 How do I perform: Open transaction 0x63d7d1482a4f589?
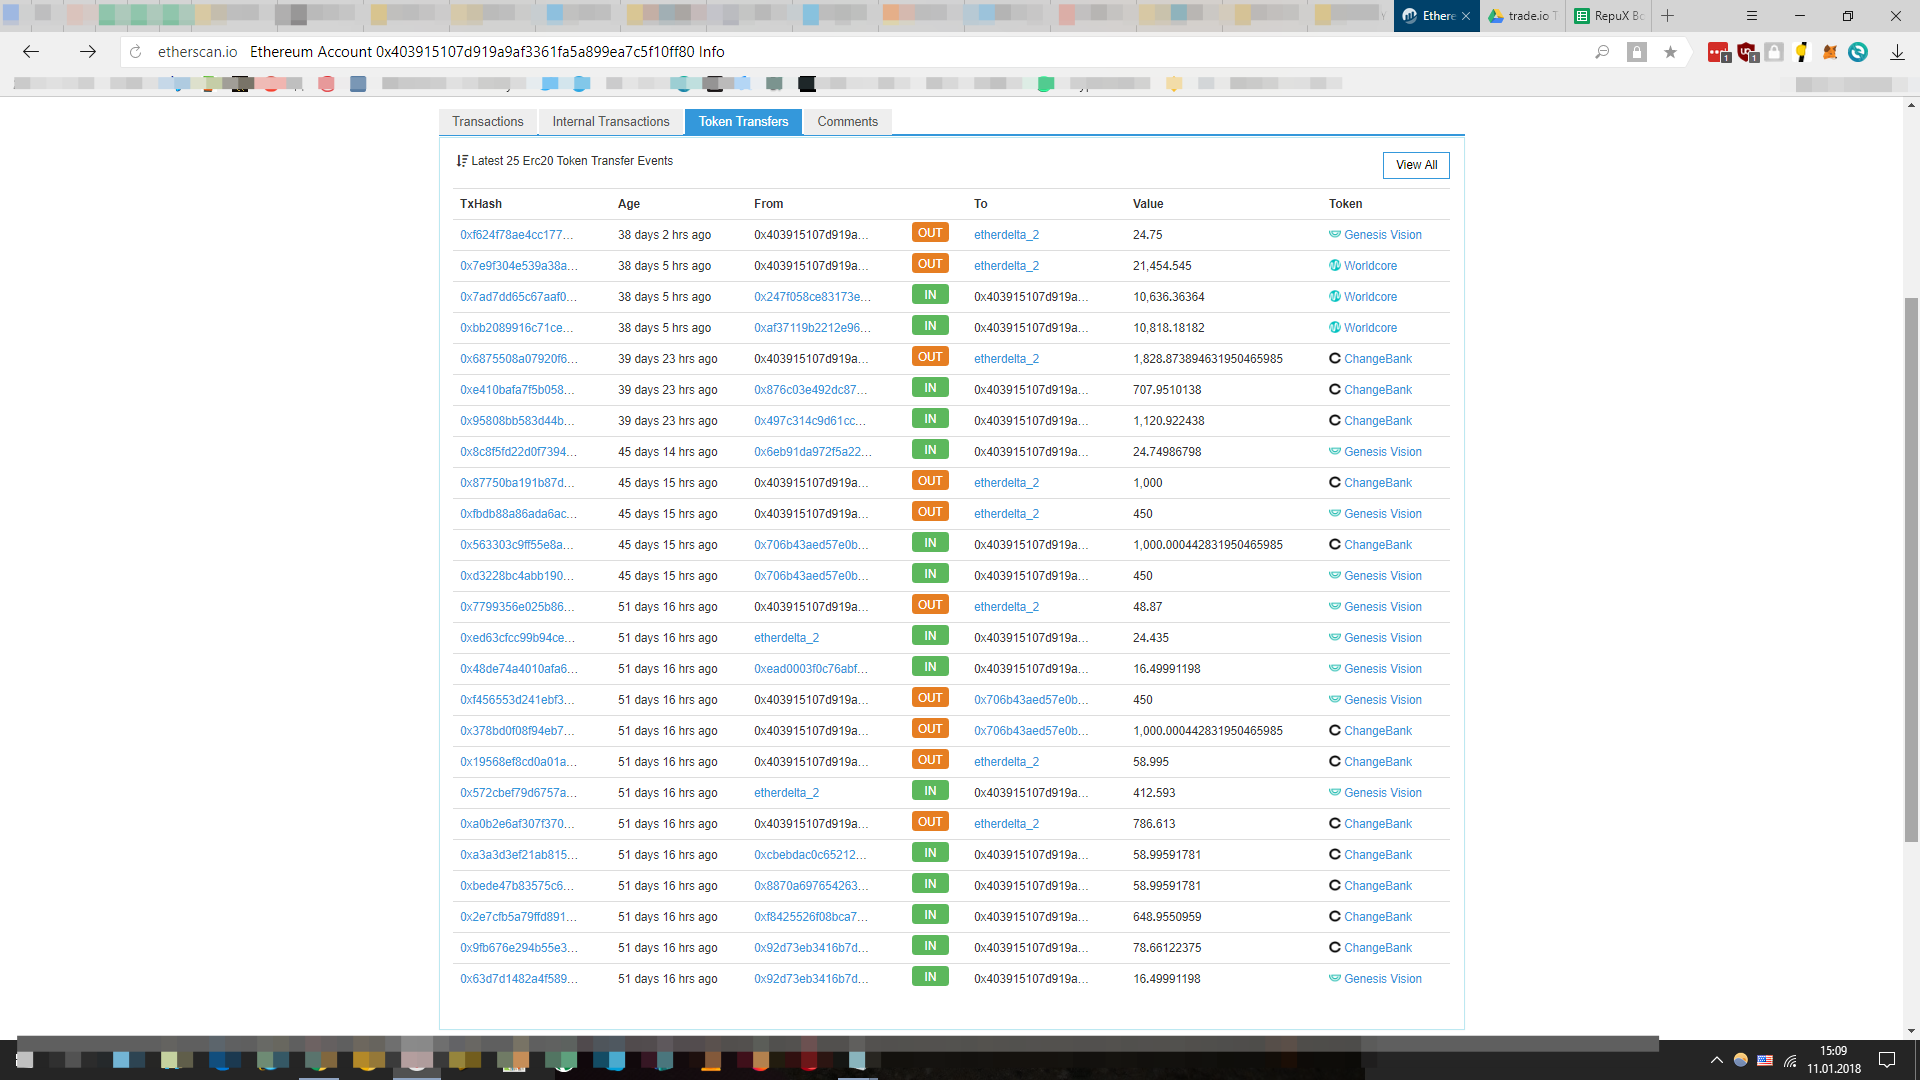pyautogui.click(x=519, y=979)
